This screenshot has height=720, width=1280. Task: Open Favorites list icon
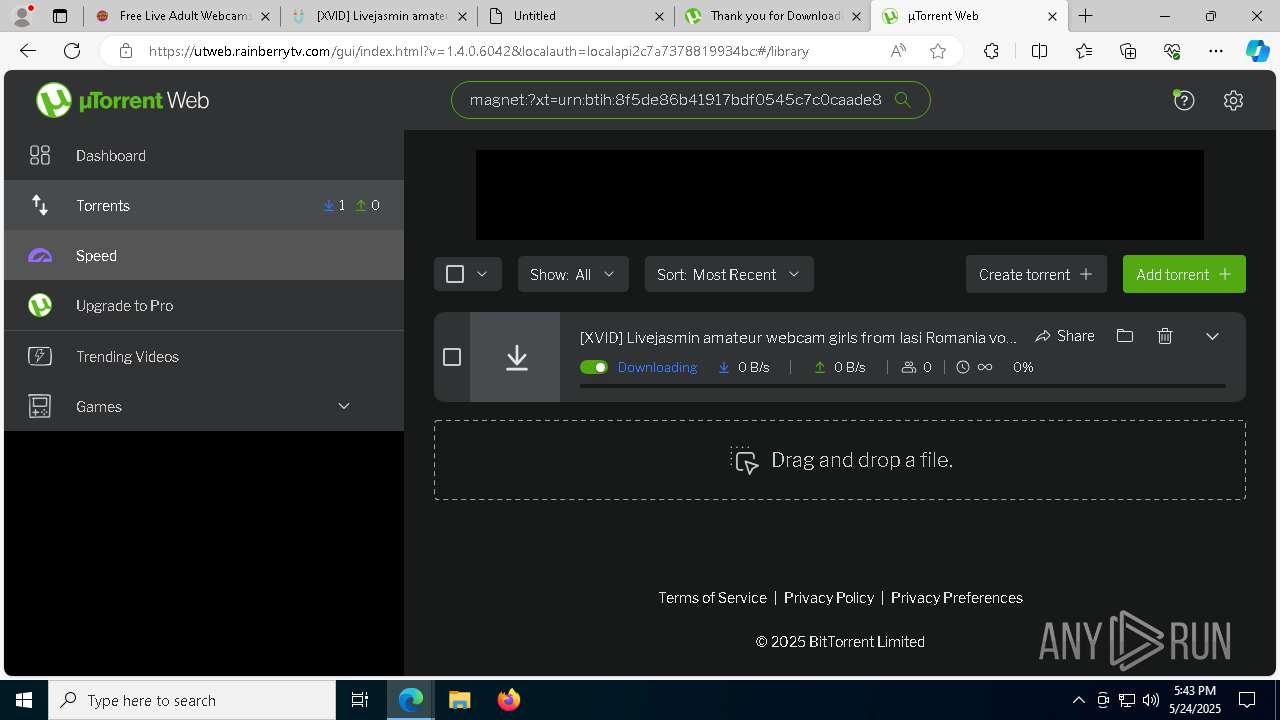point(1084,51)
